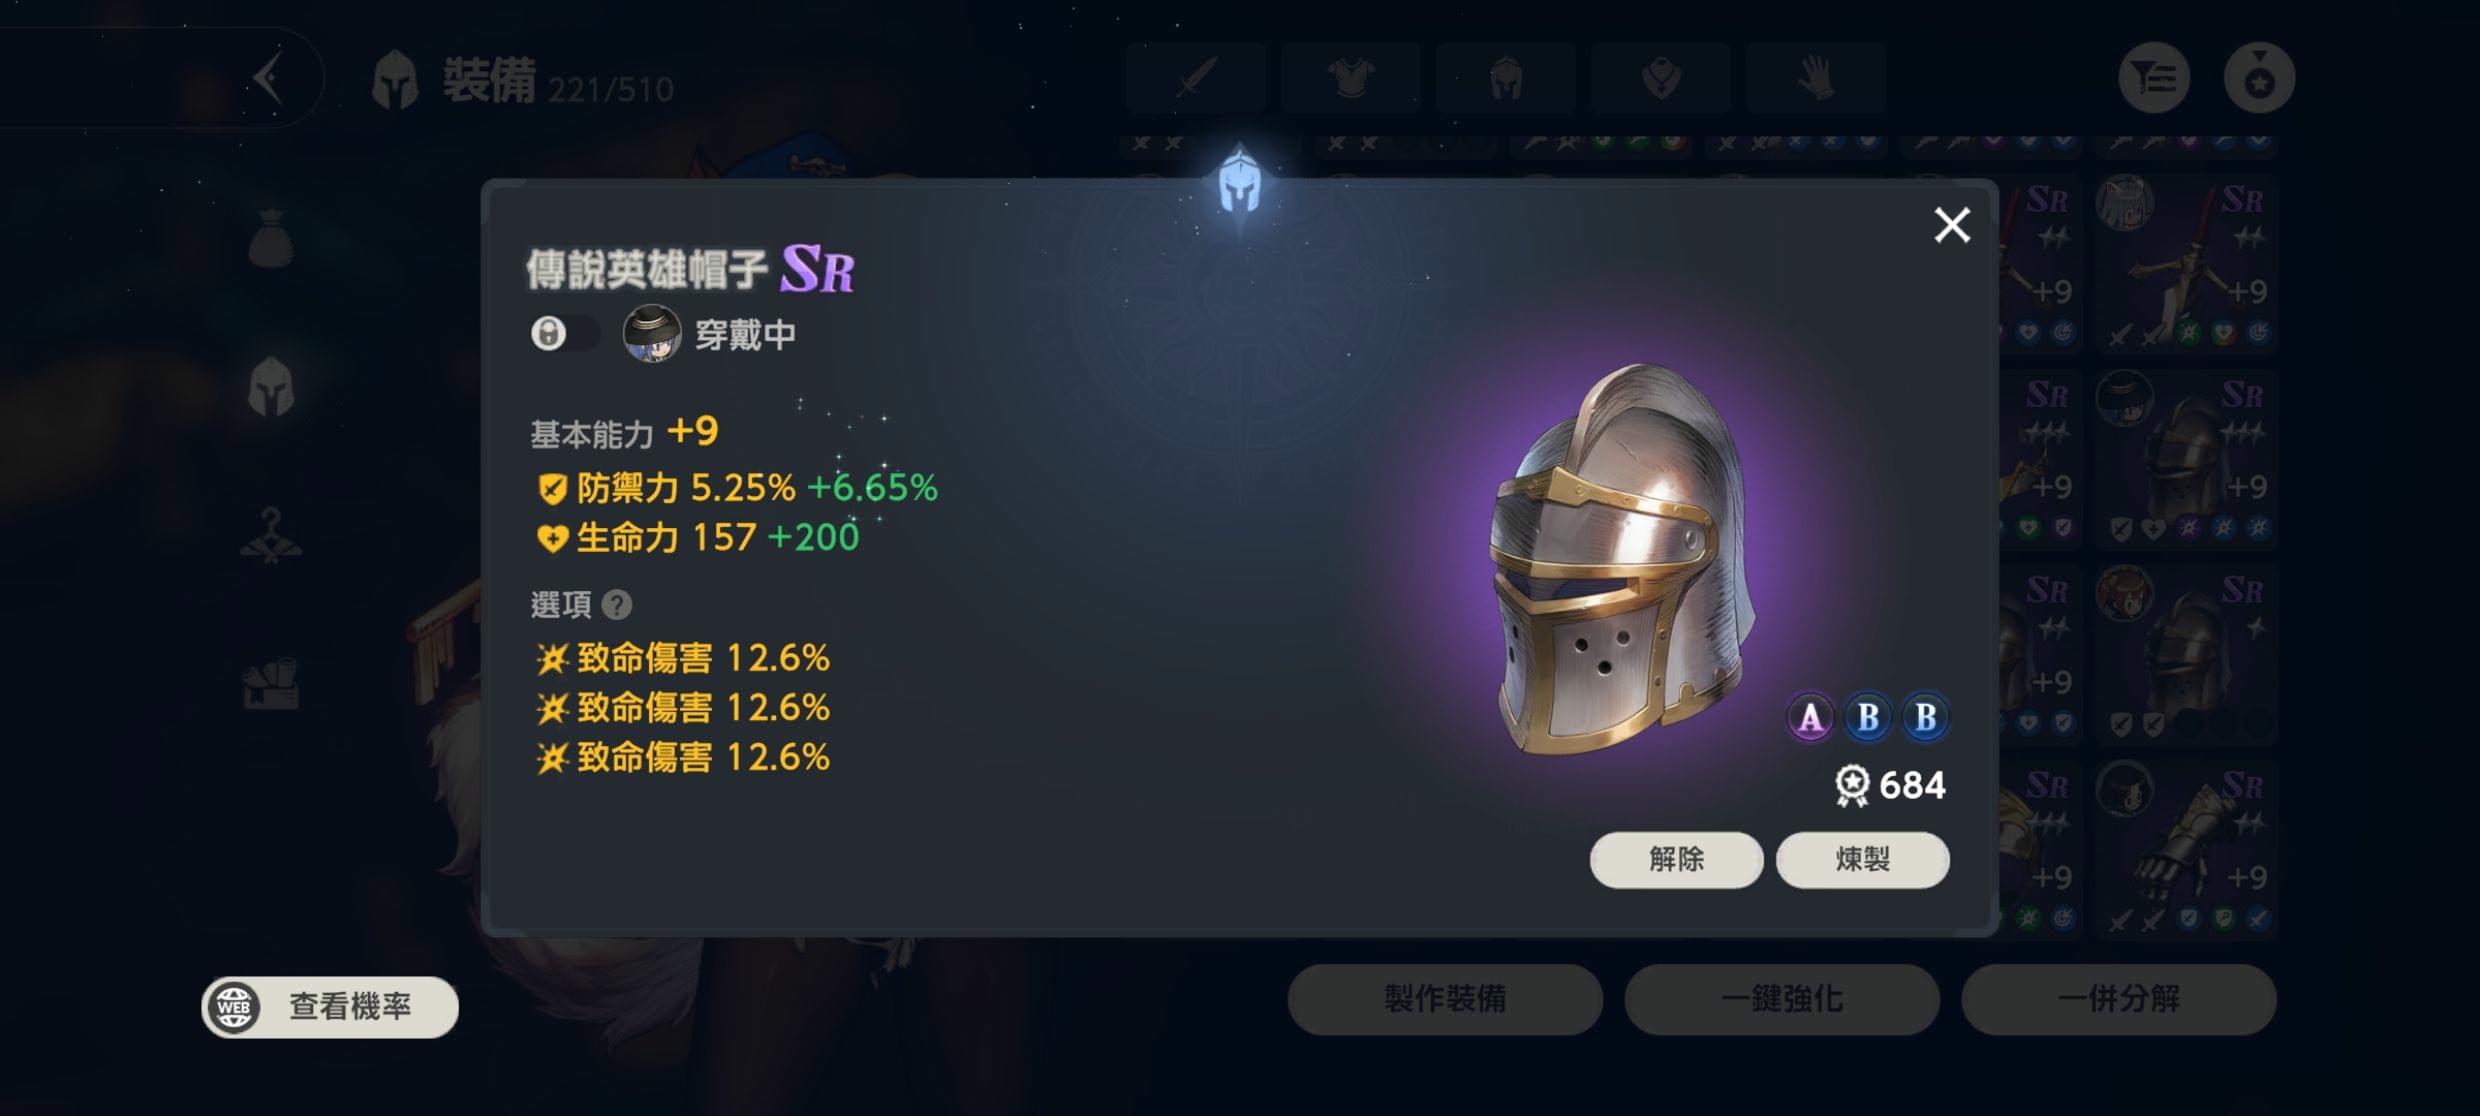The image size is (2480, 1116).
Task: Click the 一鍵強化 one-tap enhance button
Action: coord(1782,998)
